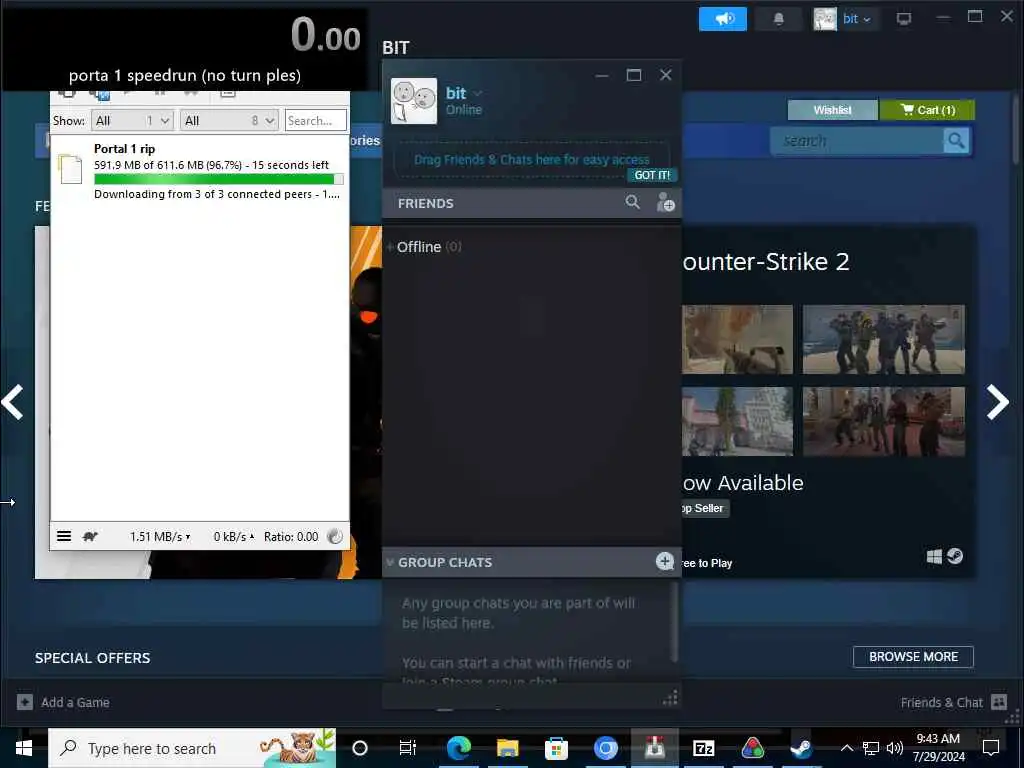Open the Steam notifications bell

tap(778, 19)
